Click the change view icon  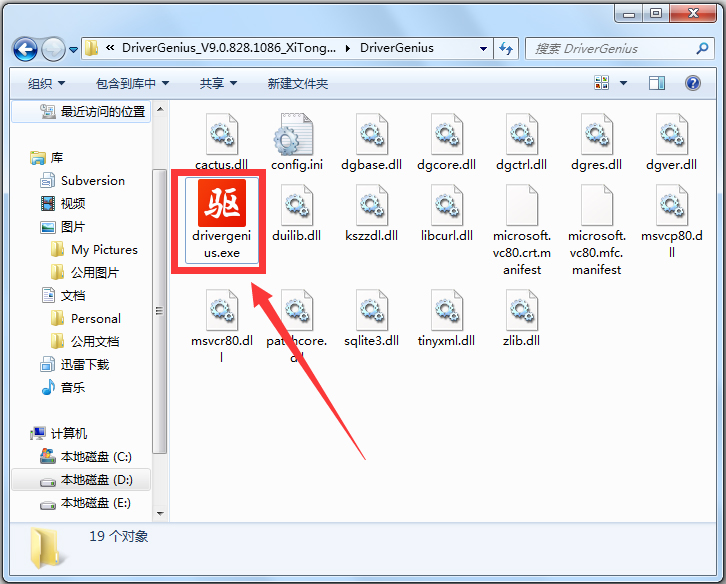coord(601,83)
